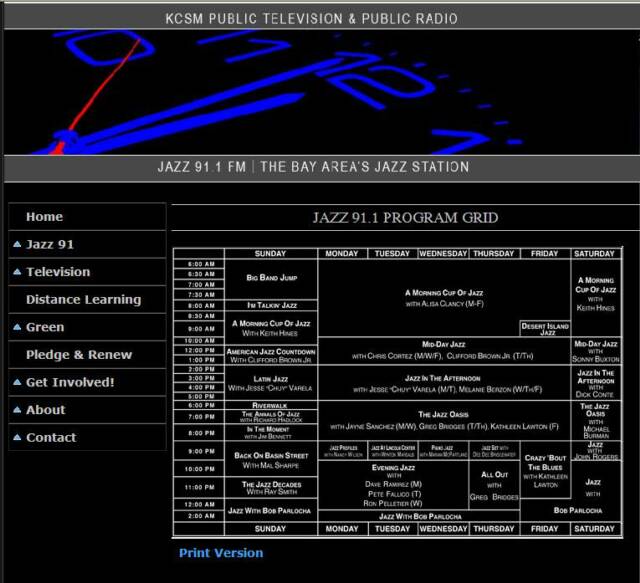Click the top SUNDAY column header

(271, 254)
